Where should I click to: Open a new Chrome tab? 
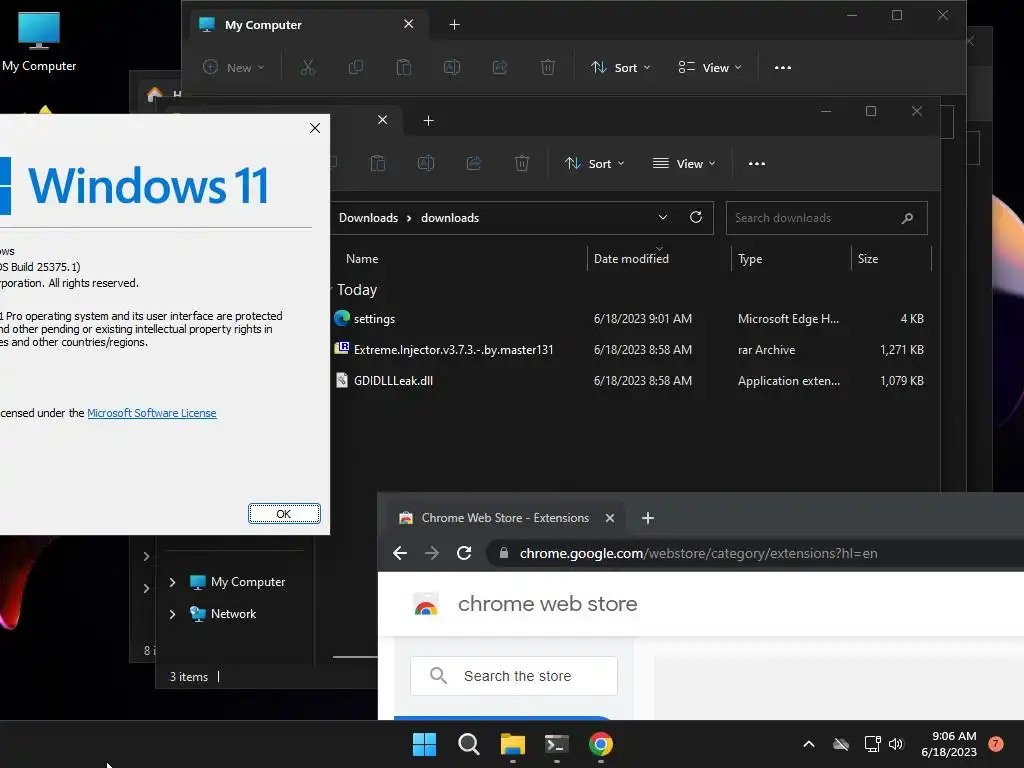tap(647, 518)
